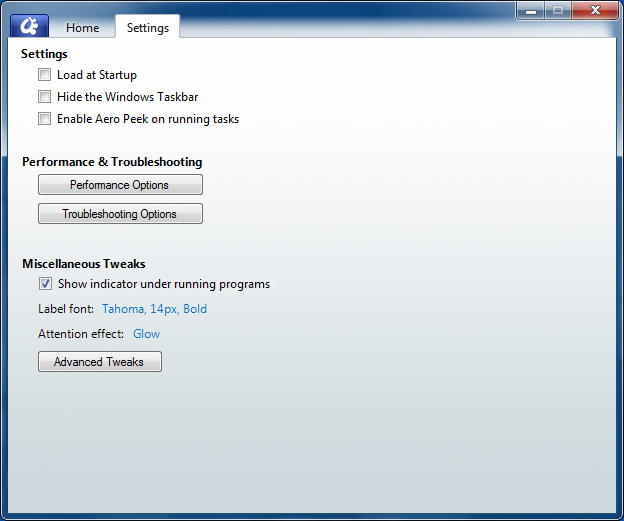
Task: Switch to the Home tab
Action: (x=82, y=27)
